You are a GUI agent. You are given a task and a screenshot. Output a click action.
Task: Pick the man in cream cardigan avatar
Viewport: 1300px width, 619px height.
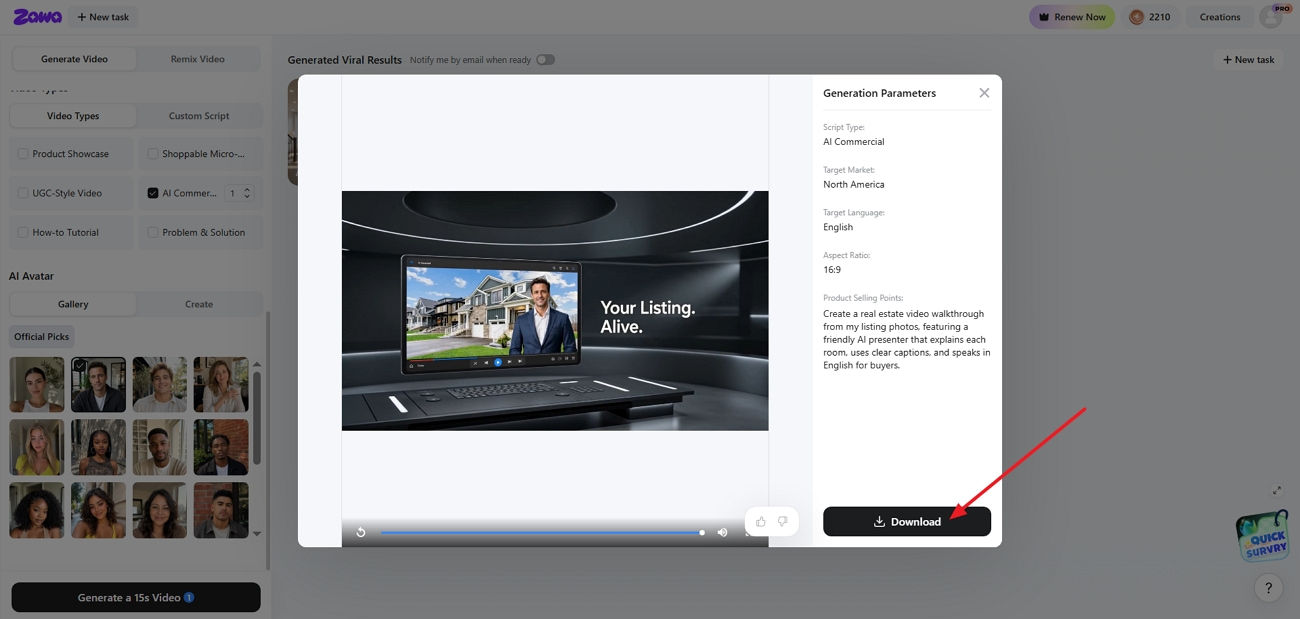(160, 447)
